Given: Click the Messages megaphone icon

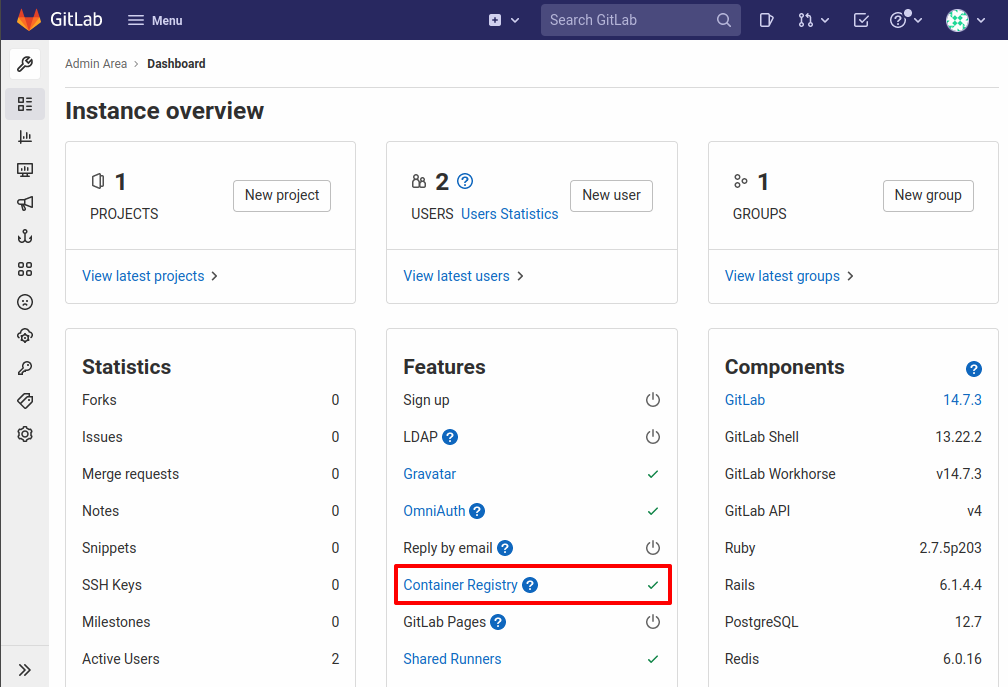Looking at the screenshot, I should 25,202.
